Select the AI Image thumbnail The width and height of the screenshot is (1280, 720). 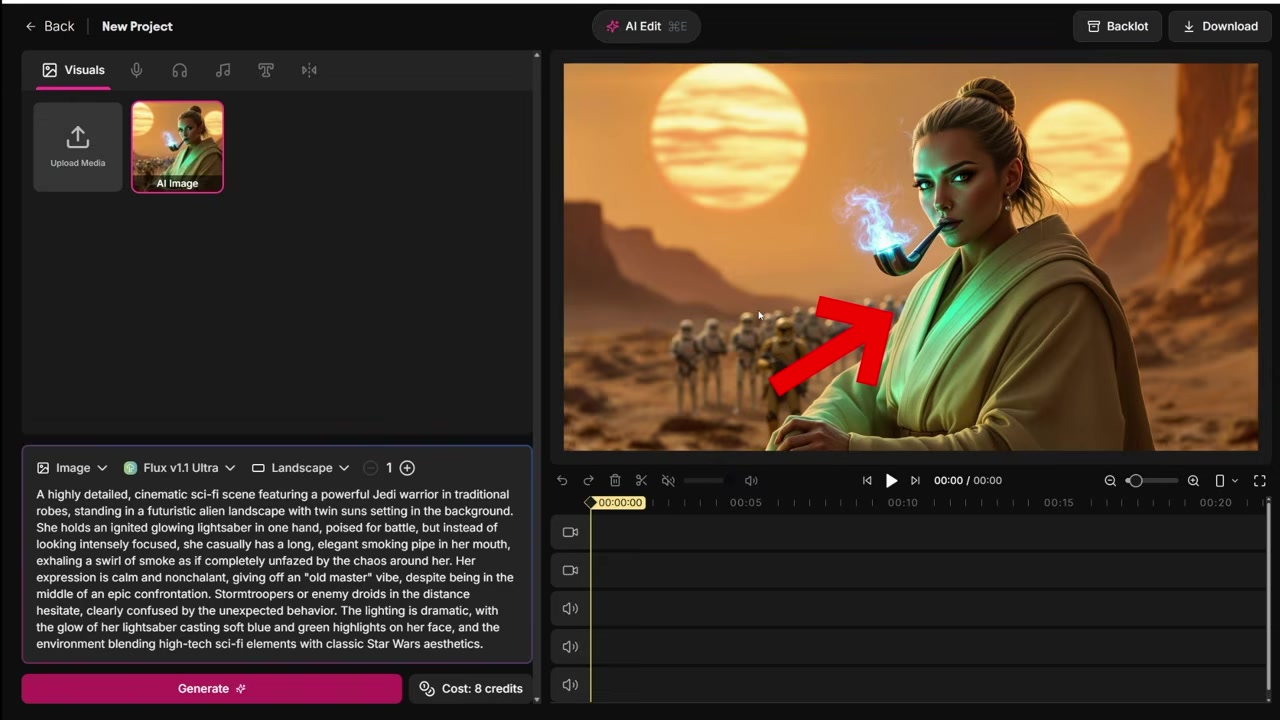coord(177,146)
